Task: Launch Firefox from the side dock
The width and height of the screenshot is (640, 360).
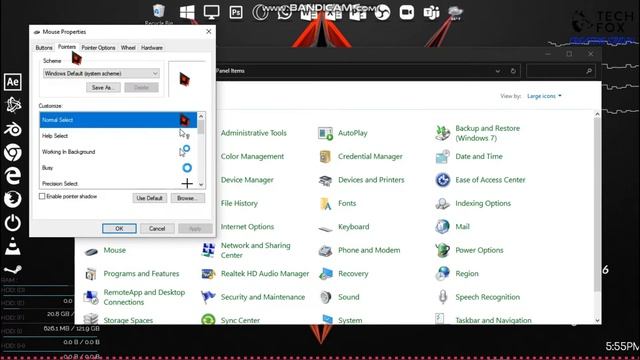Action: 13,199
